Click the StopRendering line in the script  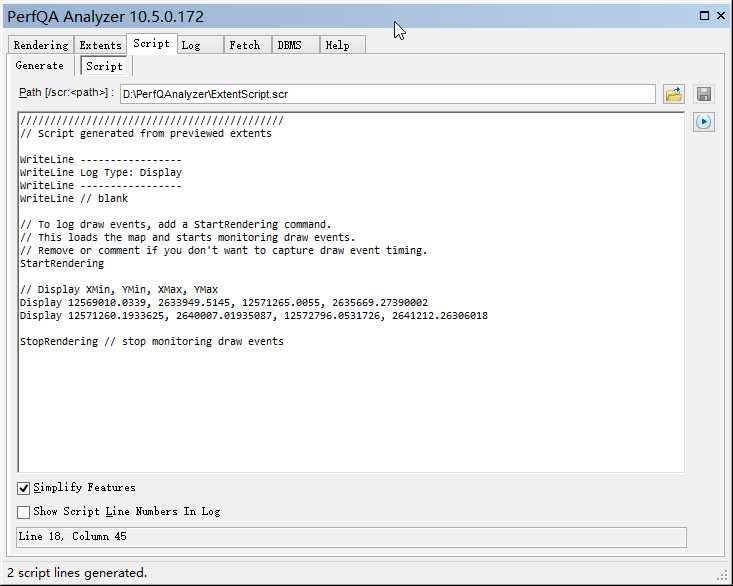click(151, 342)
